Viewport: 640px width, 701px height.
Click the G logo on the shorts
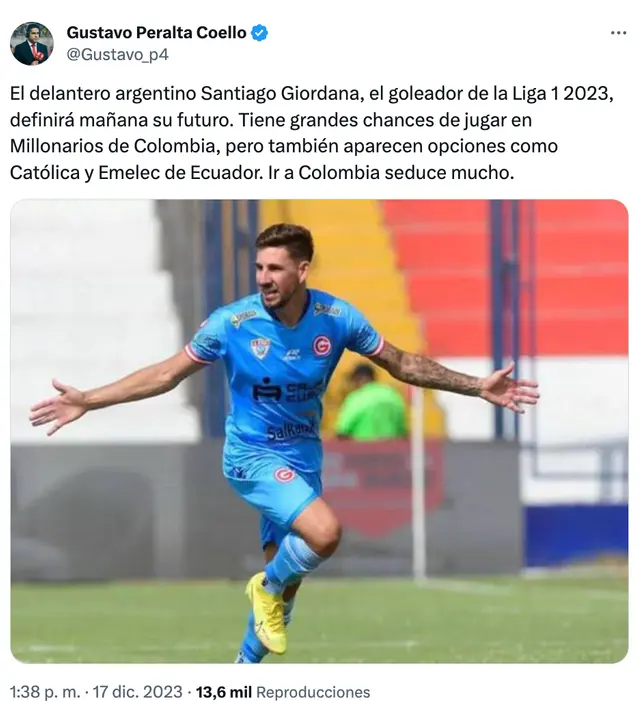coord(284,474)
